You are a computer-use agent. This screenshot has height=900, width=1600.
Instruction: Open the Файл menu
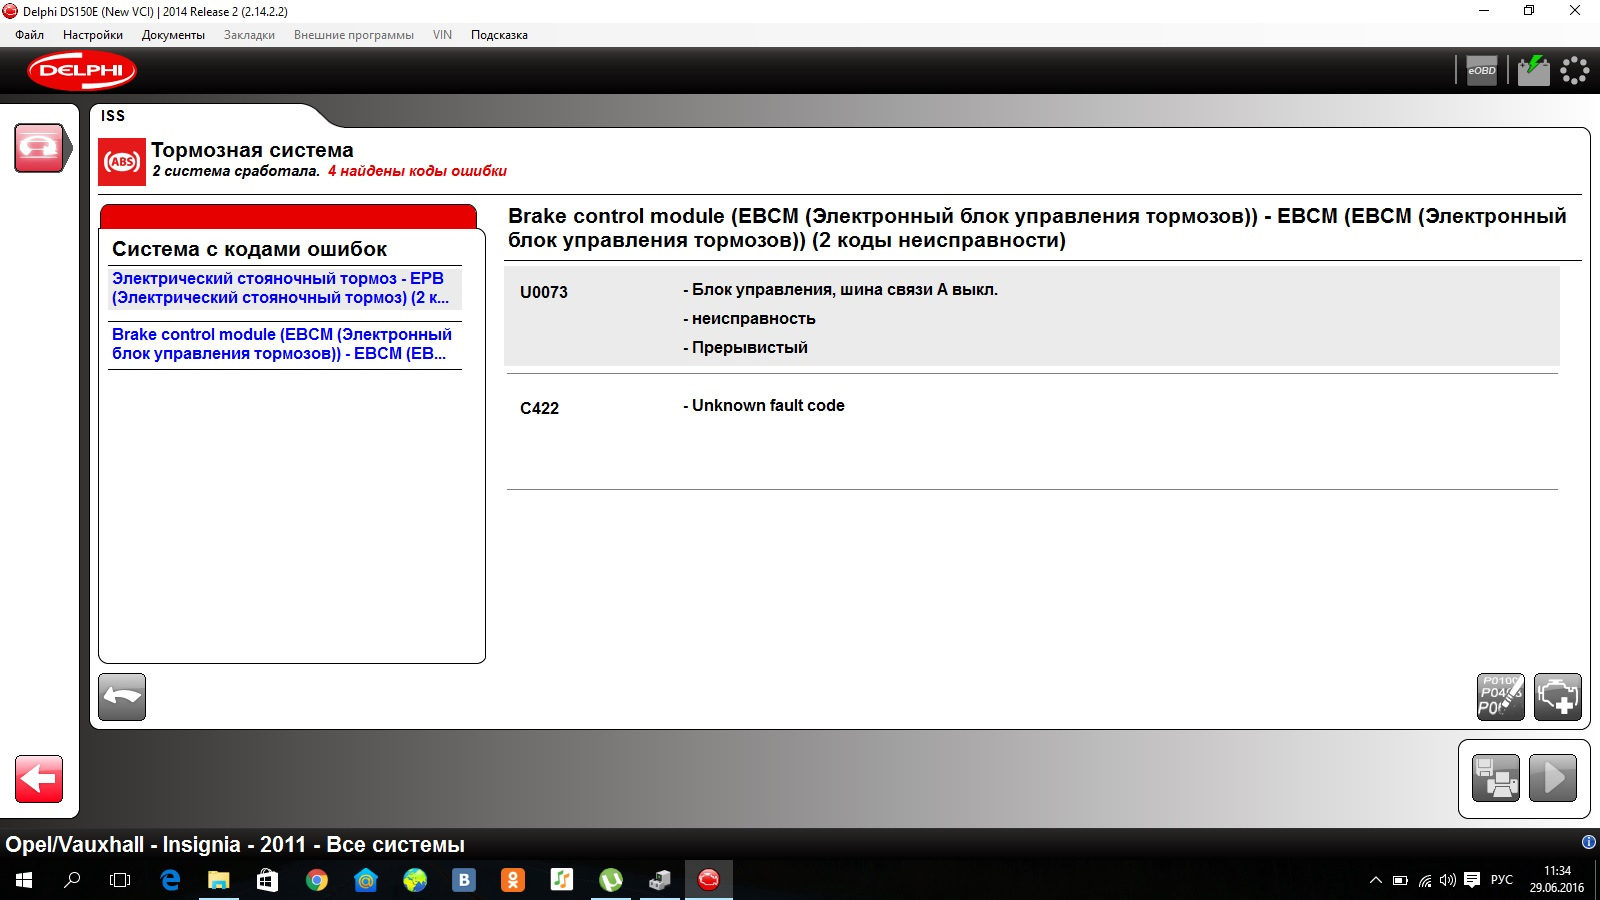click(29, 35)
